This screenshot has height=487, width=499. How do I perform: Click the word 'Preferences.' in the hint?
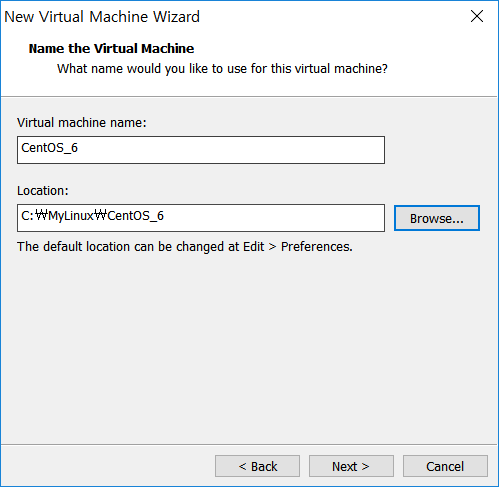(317, 247)
